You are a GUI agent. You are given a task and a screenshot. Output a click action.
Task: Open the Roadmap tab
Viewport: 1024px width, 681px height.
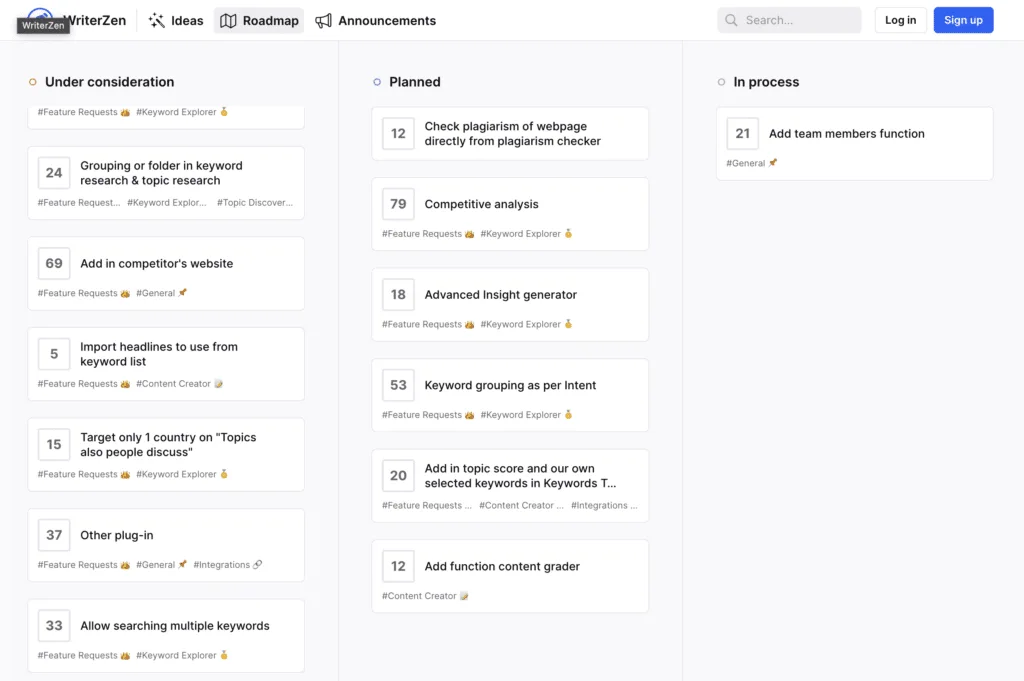coord(259,20)
